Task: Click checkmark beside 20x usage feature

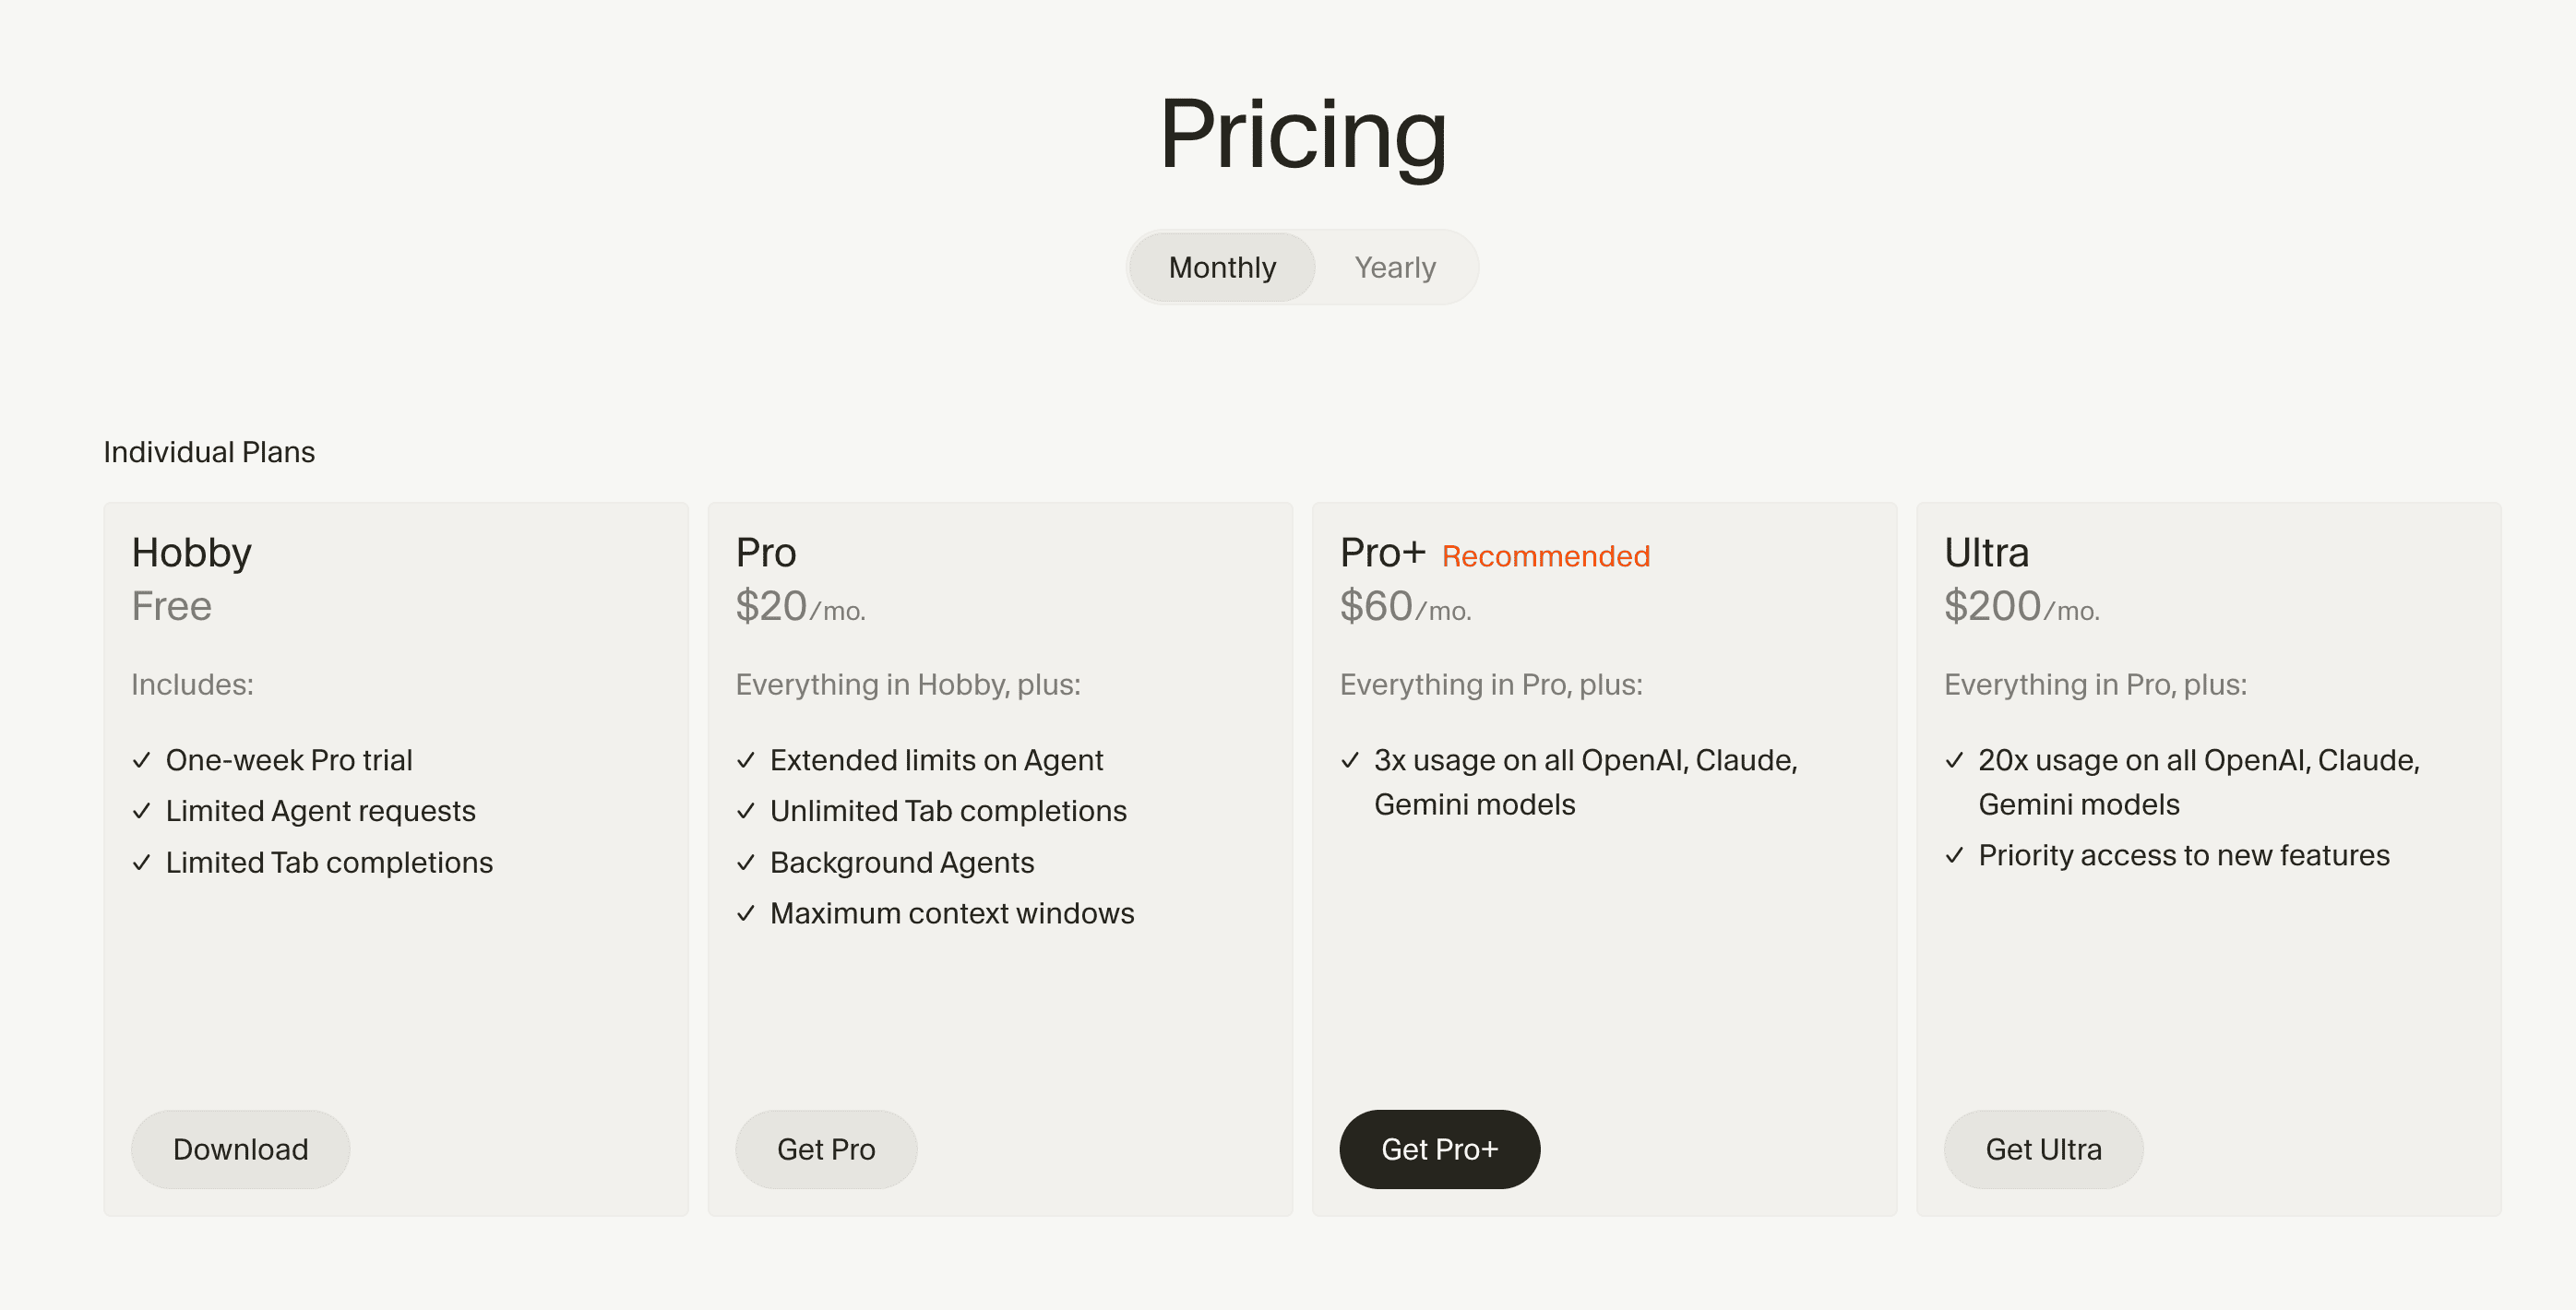Action: (x=1954, y=760)
